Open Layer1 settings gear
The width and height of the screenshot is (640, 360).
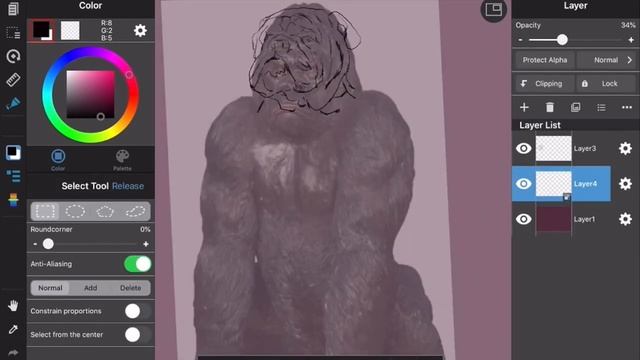click(625, 219)
